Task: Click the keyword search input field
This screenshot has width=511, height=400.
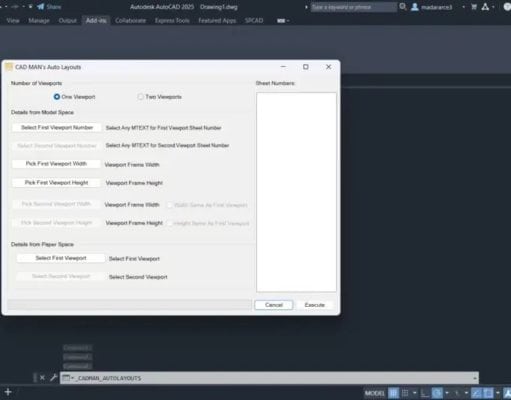Action: 354,7
